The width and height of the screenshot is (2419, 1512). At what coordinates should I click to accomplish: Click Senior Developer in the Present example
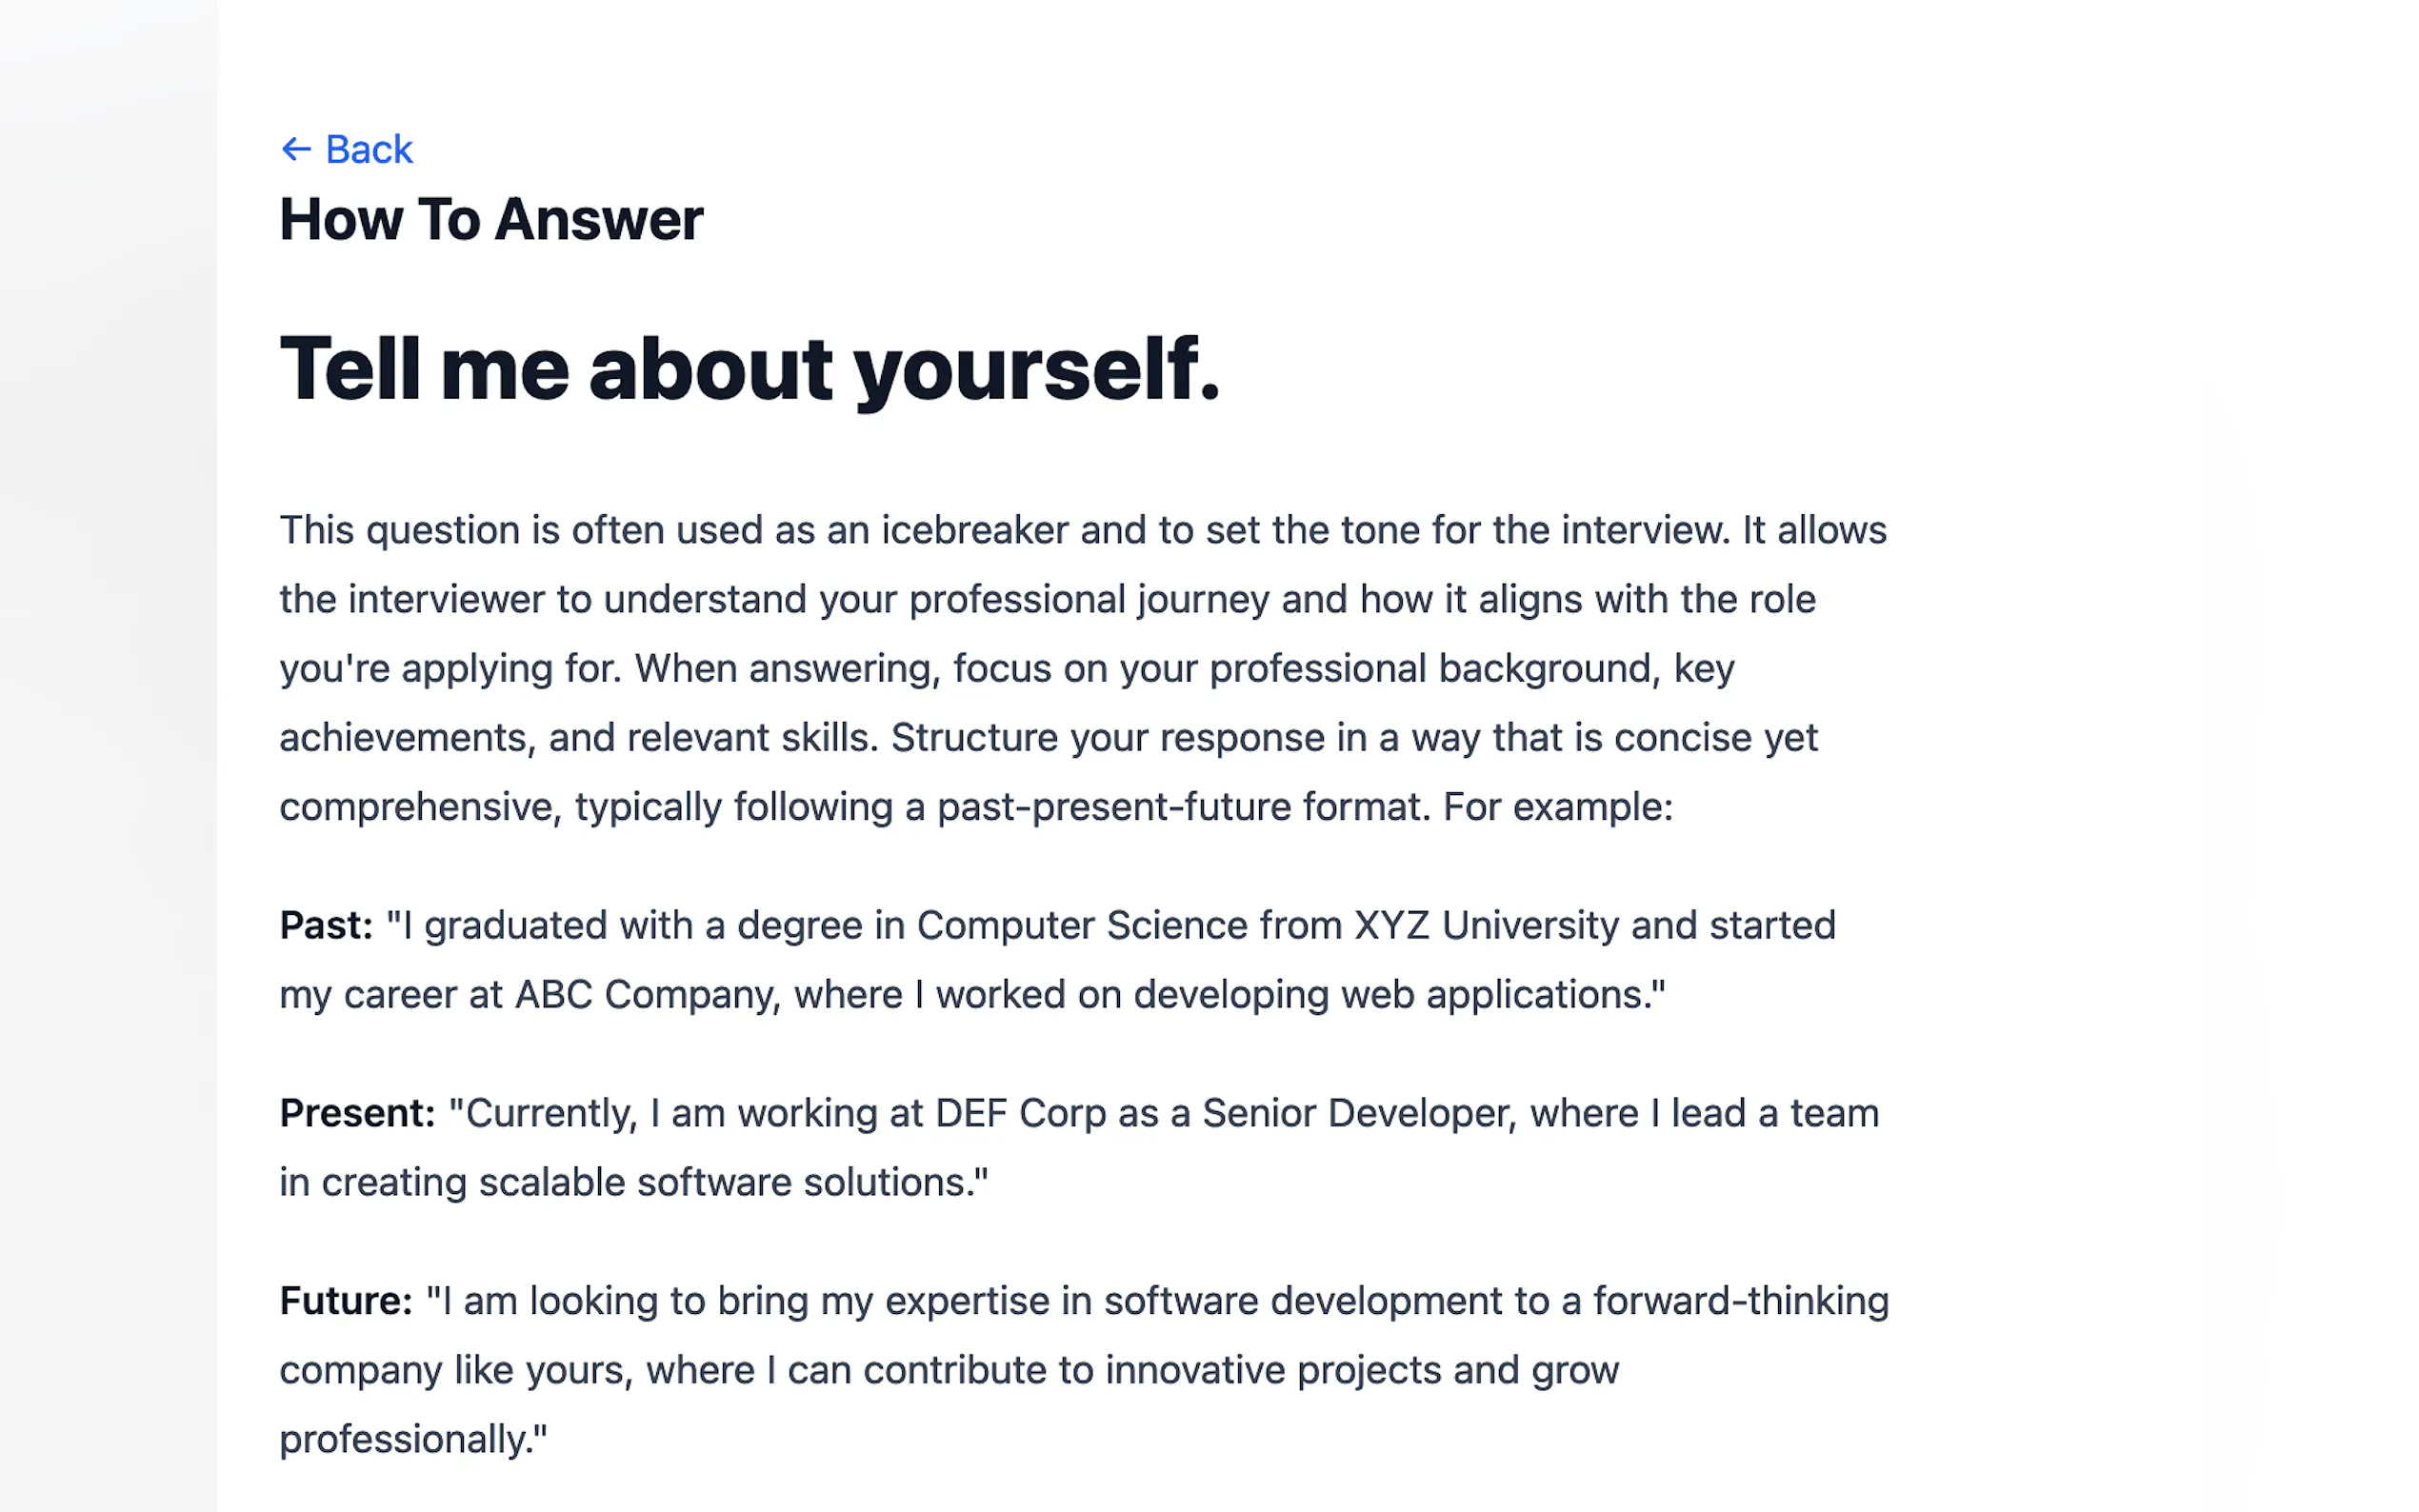click(1356, 1113)
